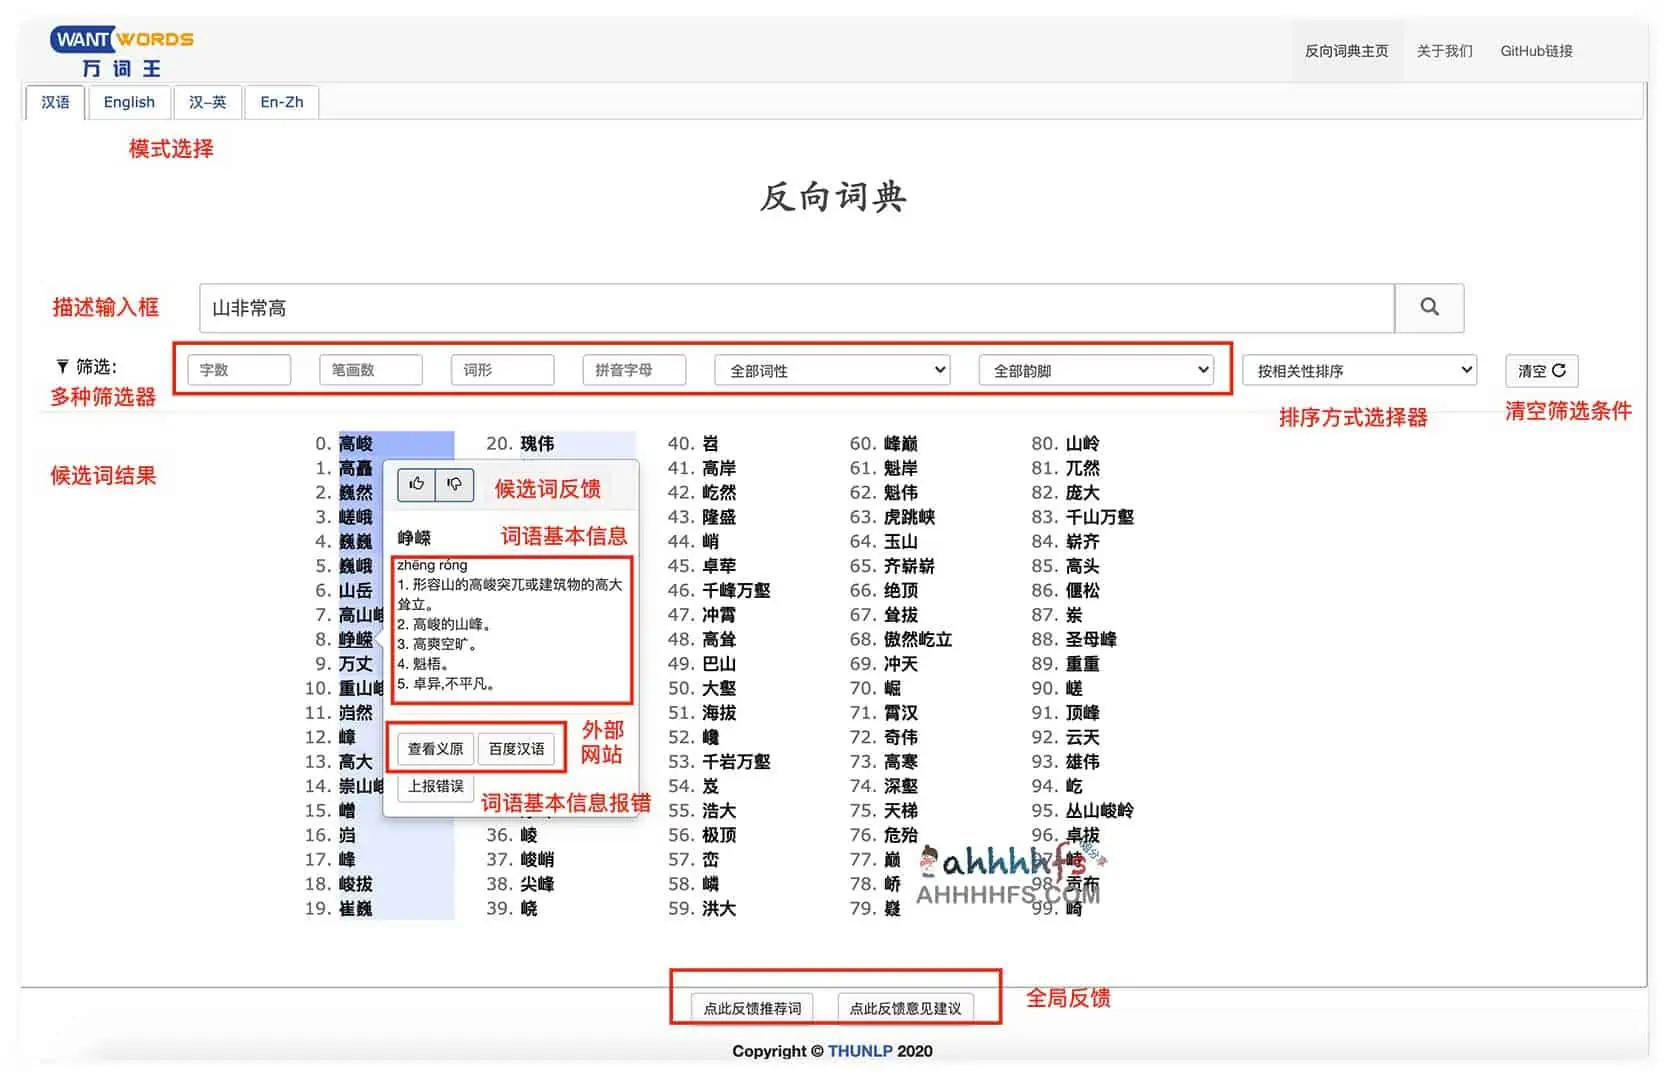Open 百度汉语 via the external site button

[518, 749]
